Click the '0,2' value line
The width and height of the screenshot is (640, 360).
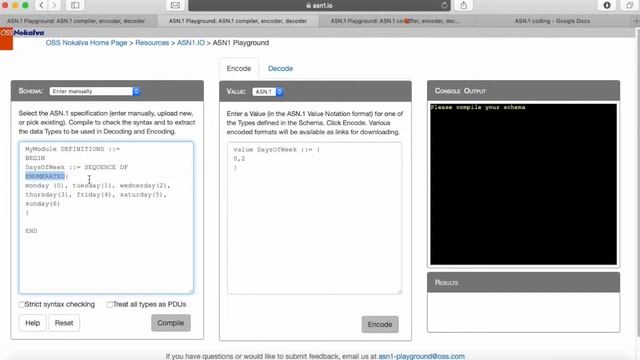coord(239,159)
